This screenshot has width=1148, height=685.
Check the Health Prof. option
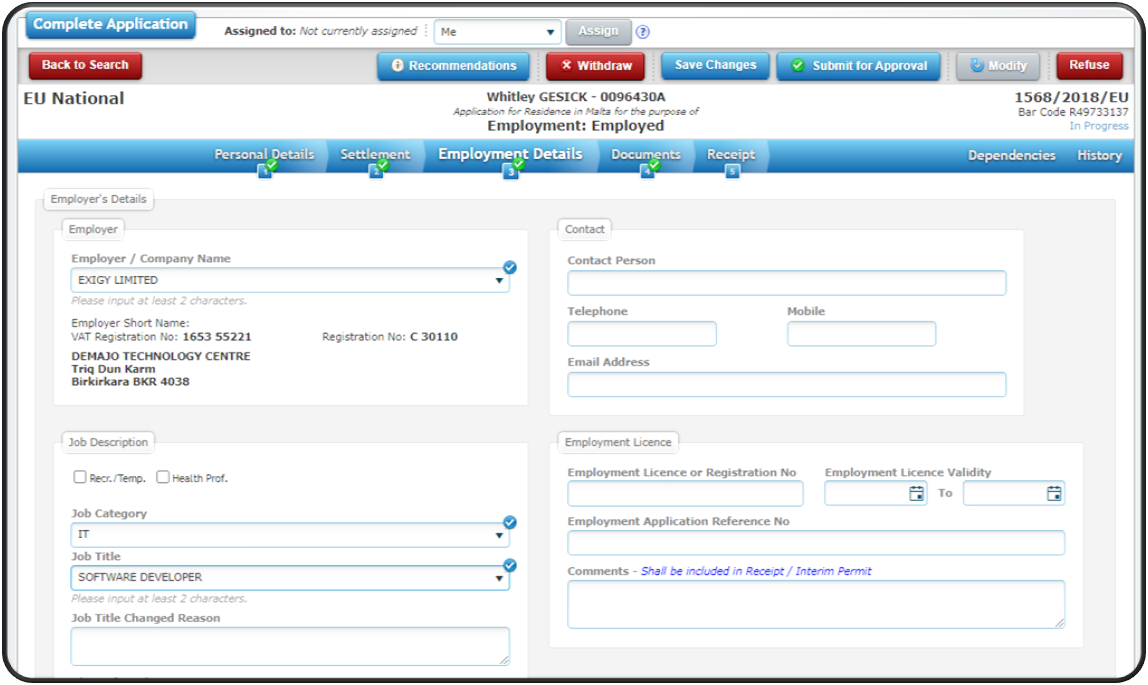point(163,477)
